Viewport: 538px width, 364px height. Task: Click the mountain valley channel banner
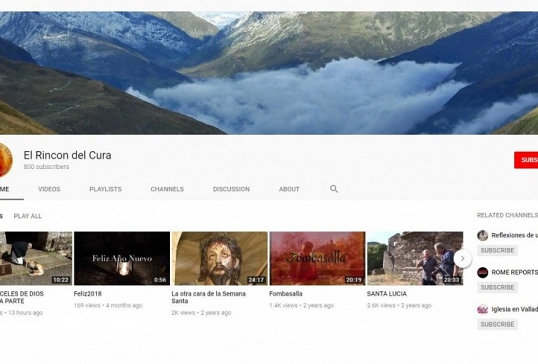269,73
